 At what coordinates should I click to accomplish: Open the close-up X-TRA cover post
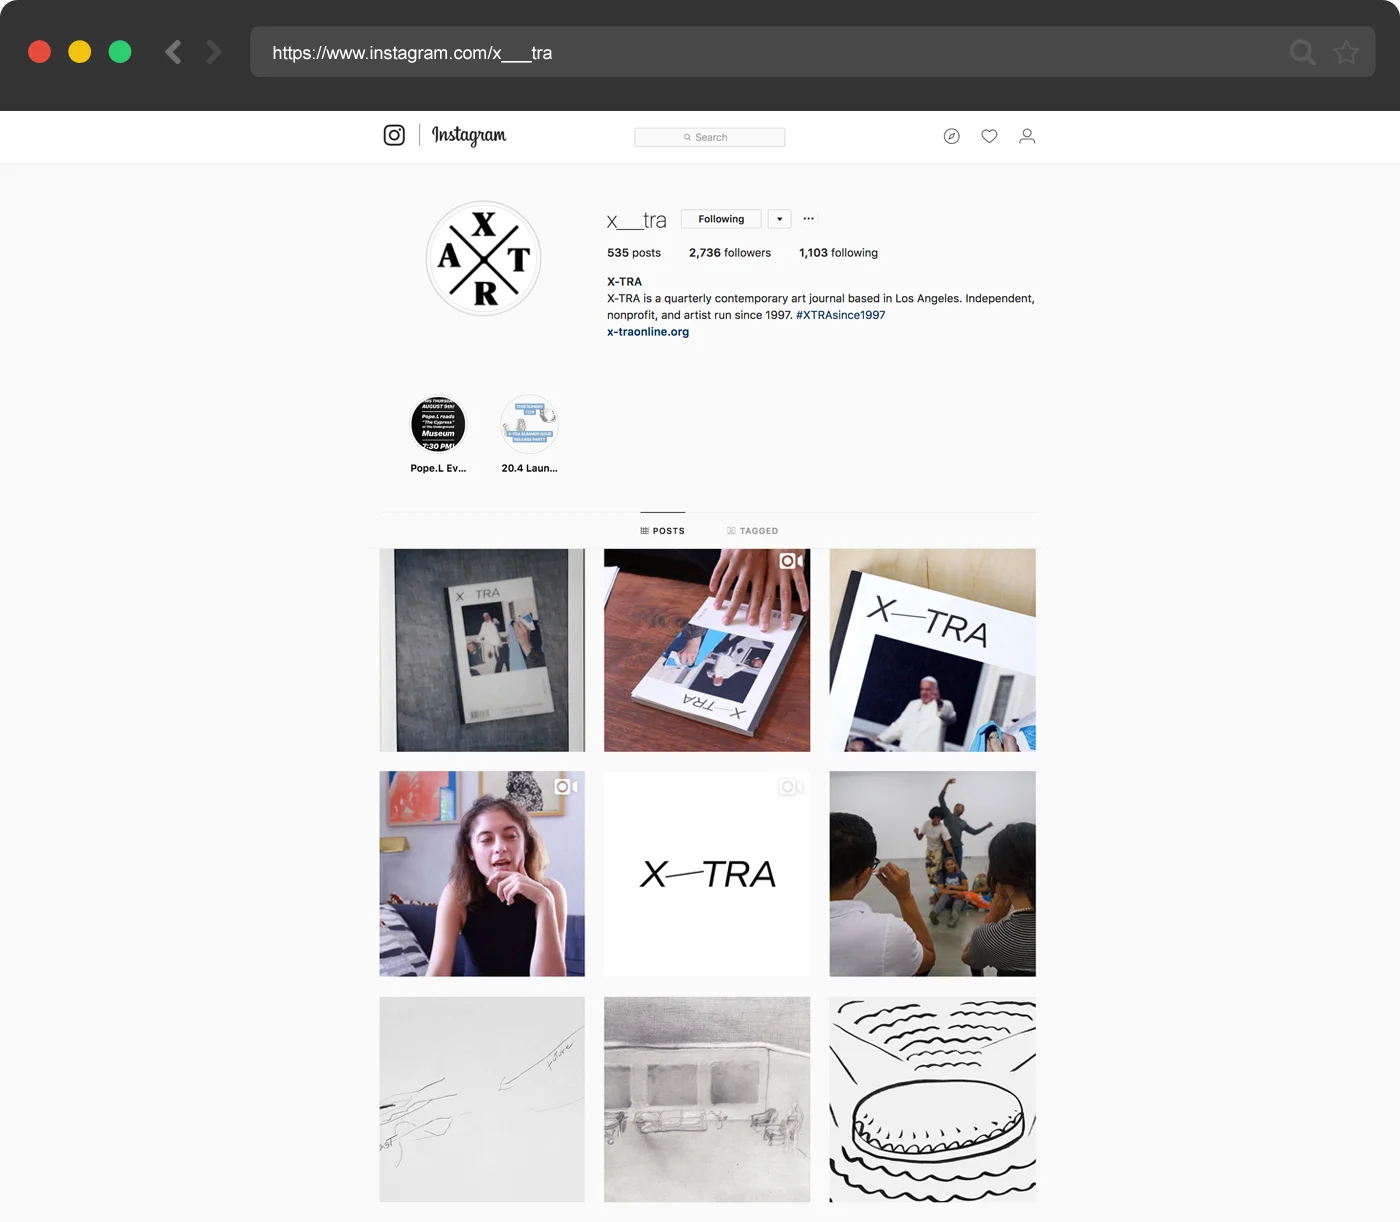933,650
